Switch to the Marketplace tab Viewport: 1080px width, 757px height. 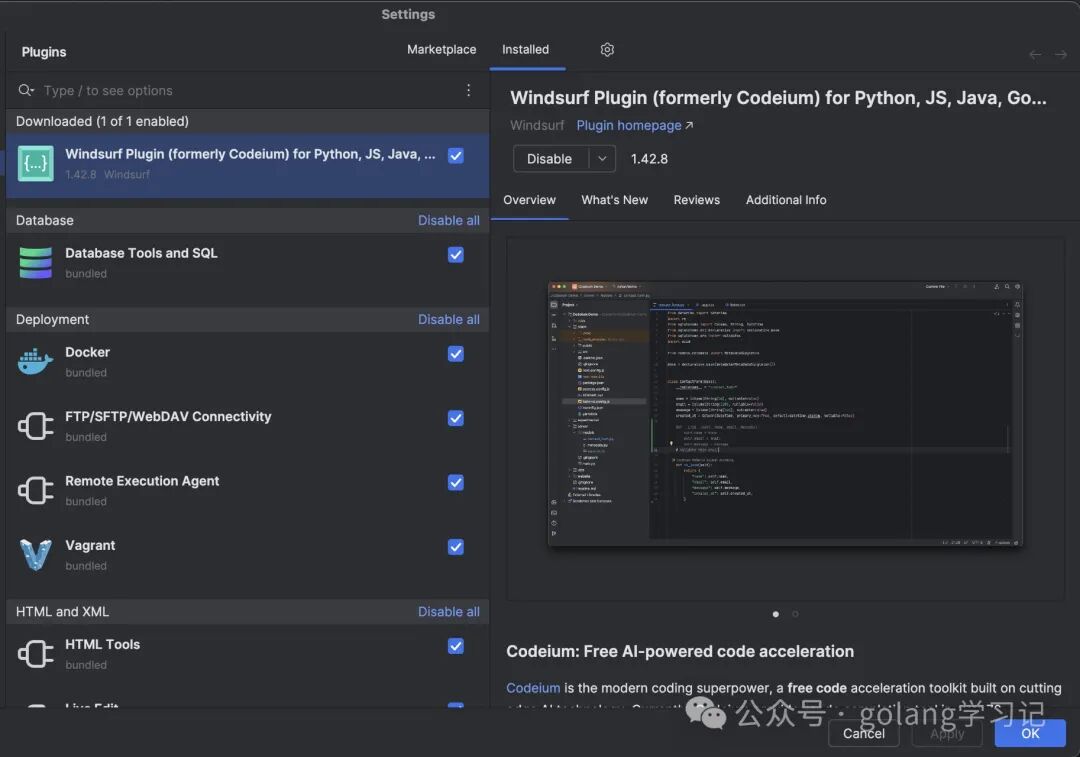(441, 50)
